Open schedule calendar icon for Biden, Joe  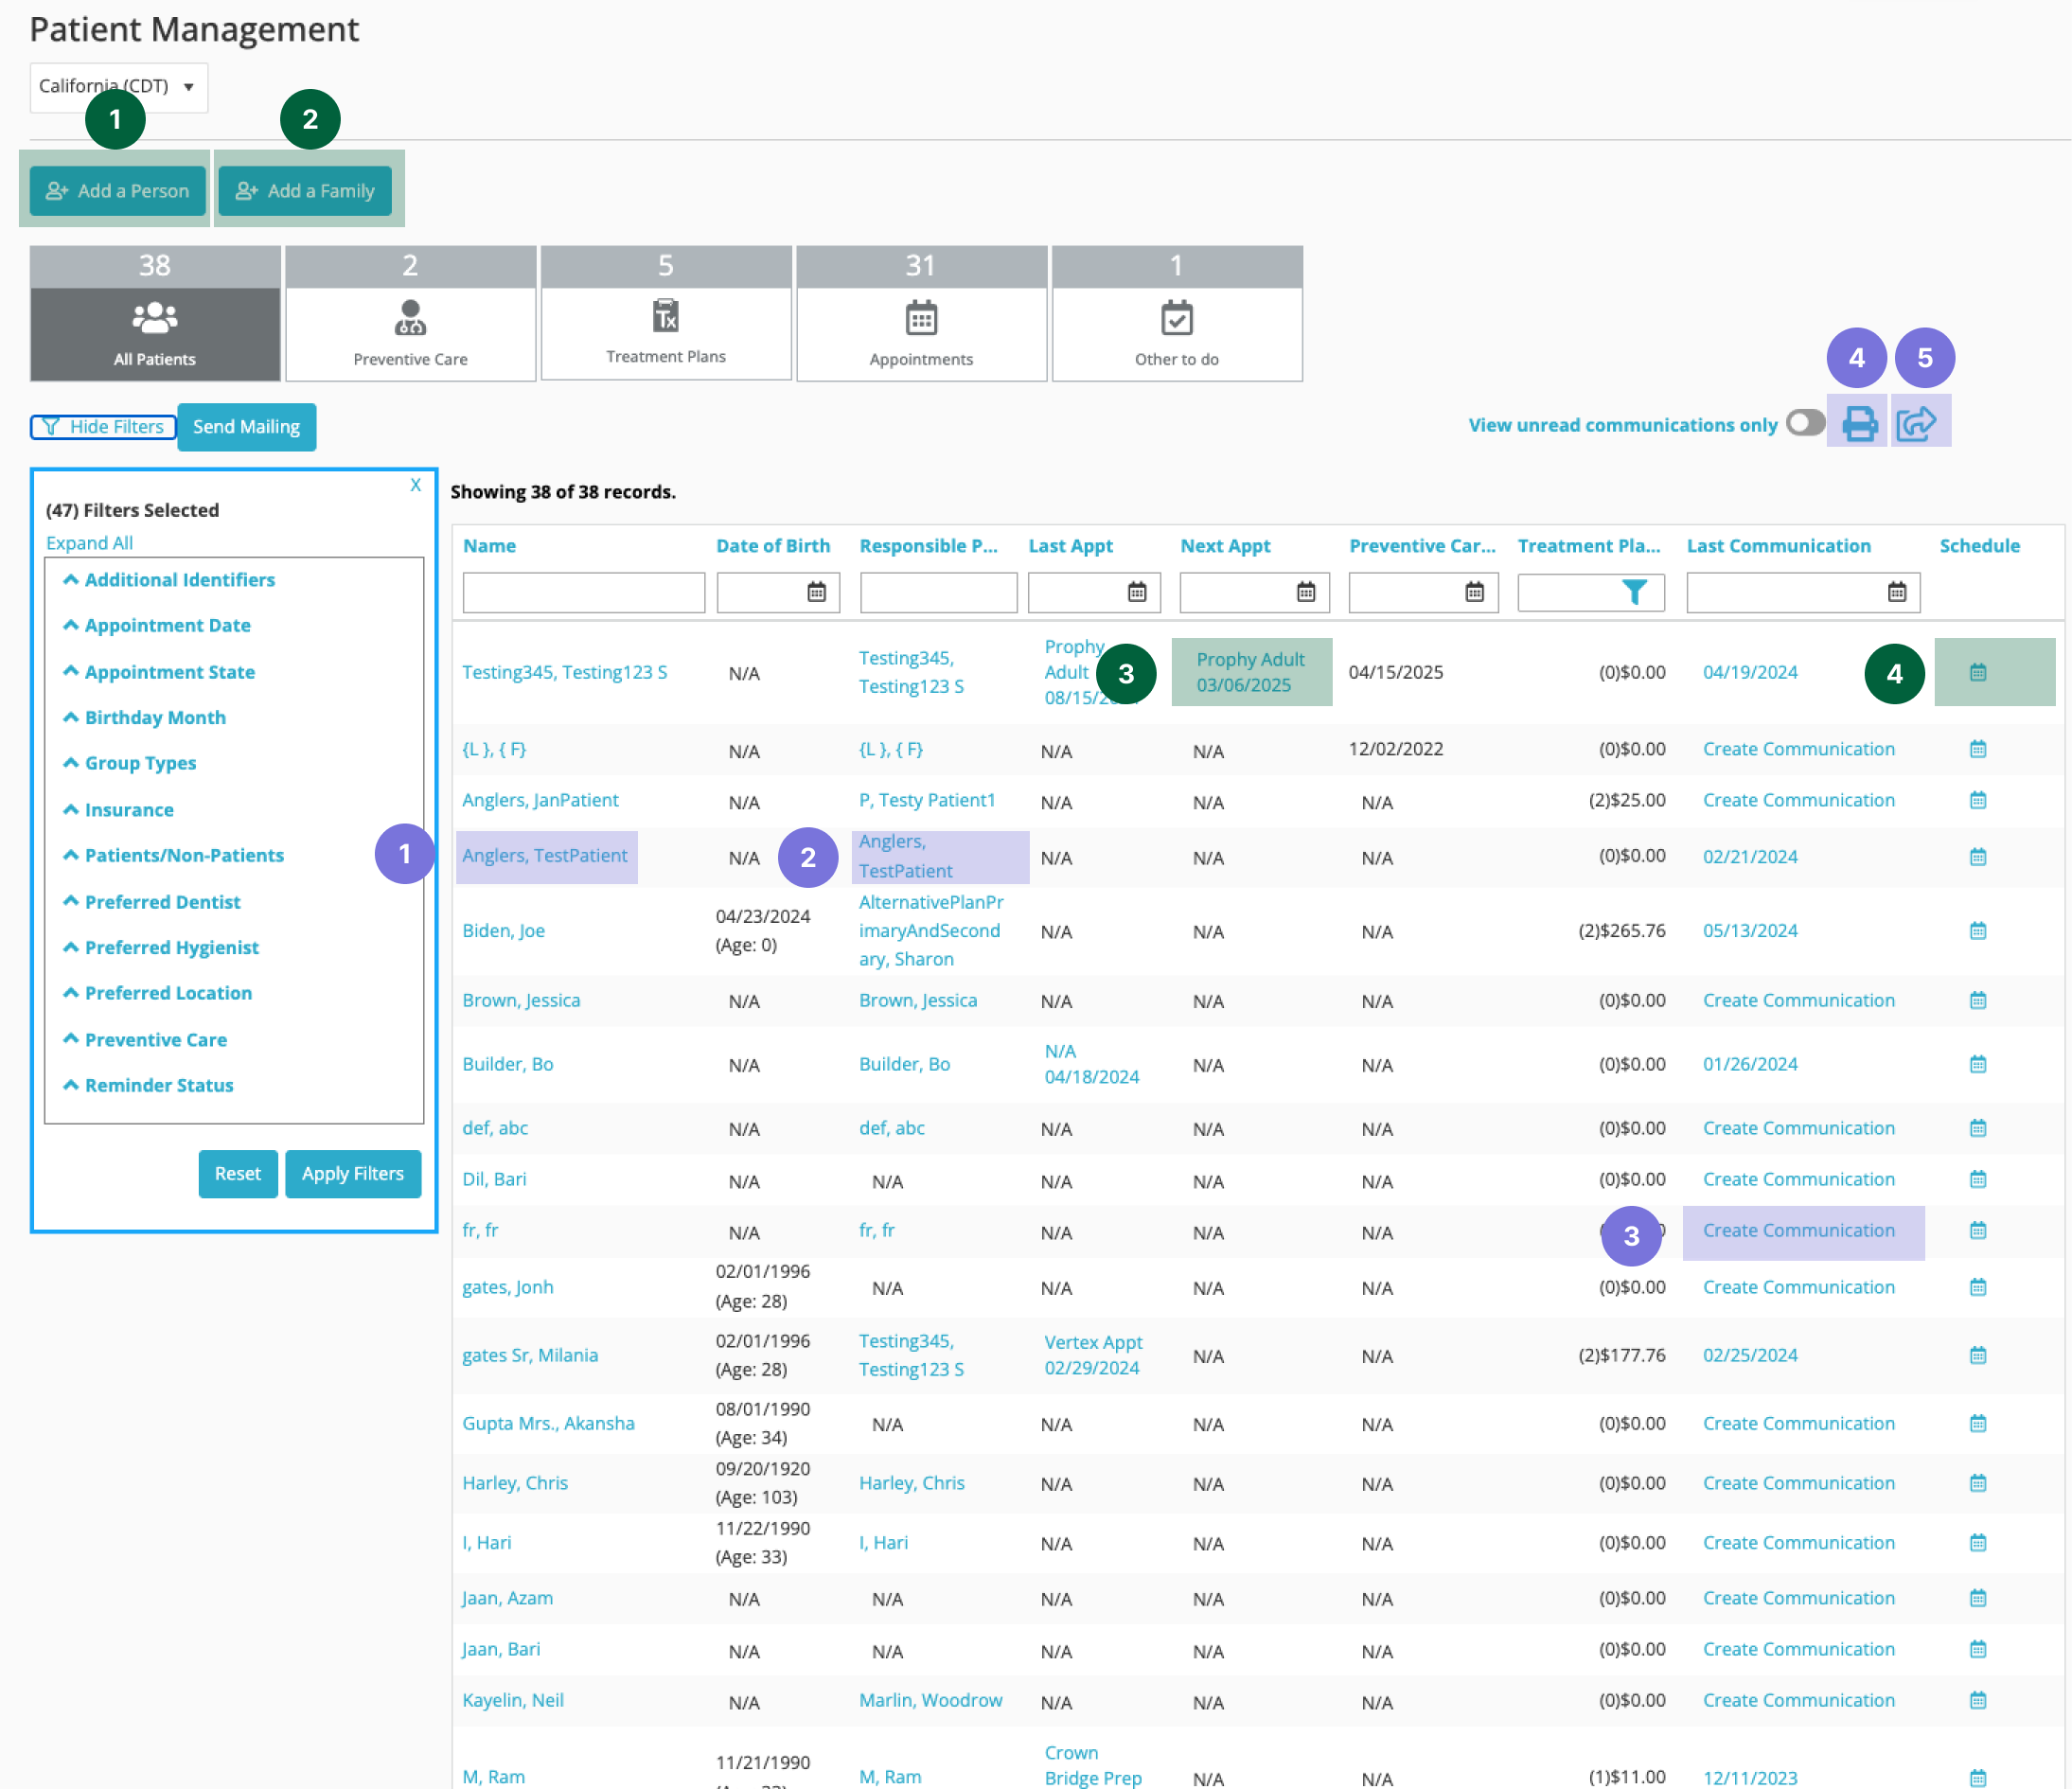(x=1977, y=931)
